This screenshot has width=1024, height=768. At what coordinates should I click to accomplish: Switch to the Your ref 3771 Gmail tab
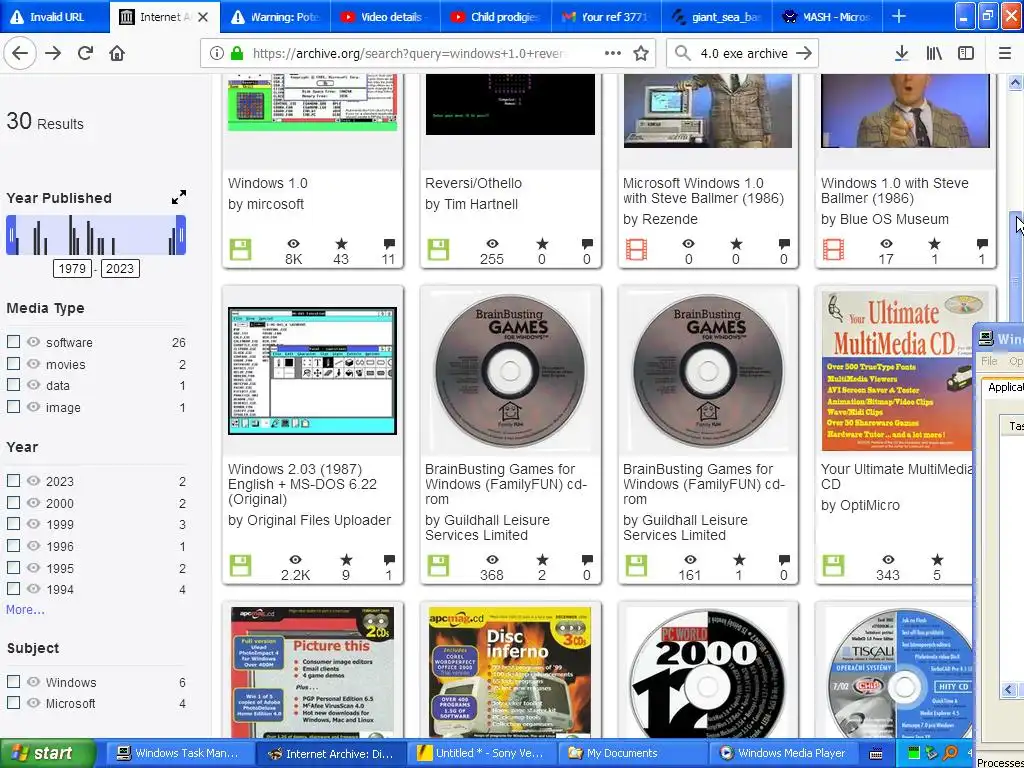(607, 17)
